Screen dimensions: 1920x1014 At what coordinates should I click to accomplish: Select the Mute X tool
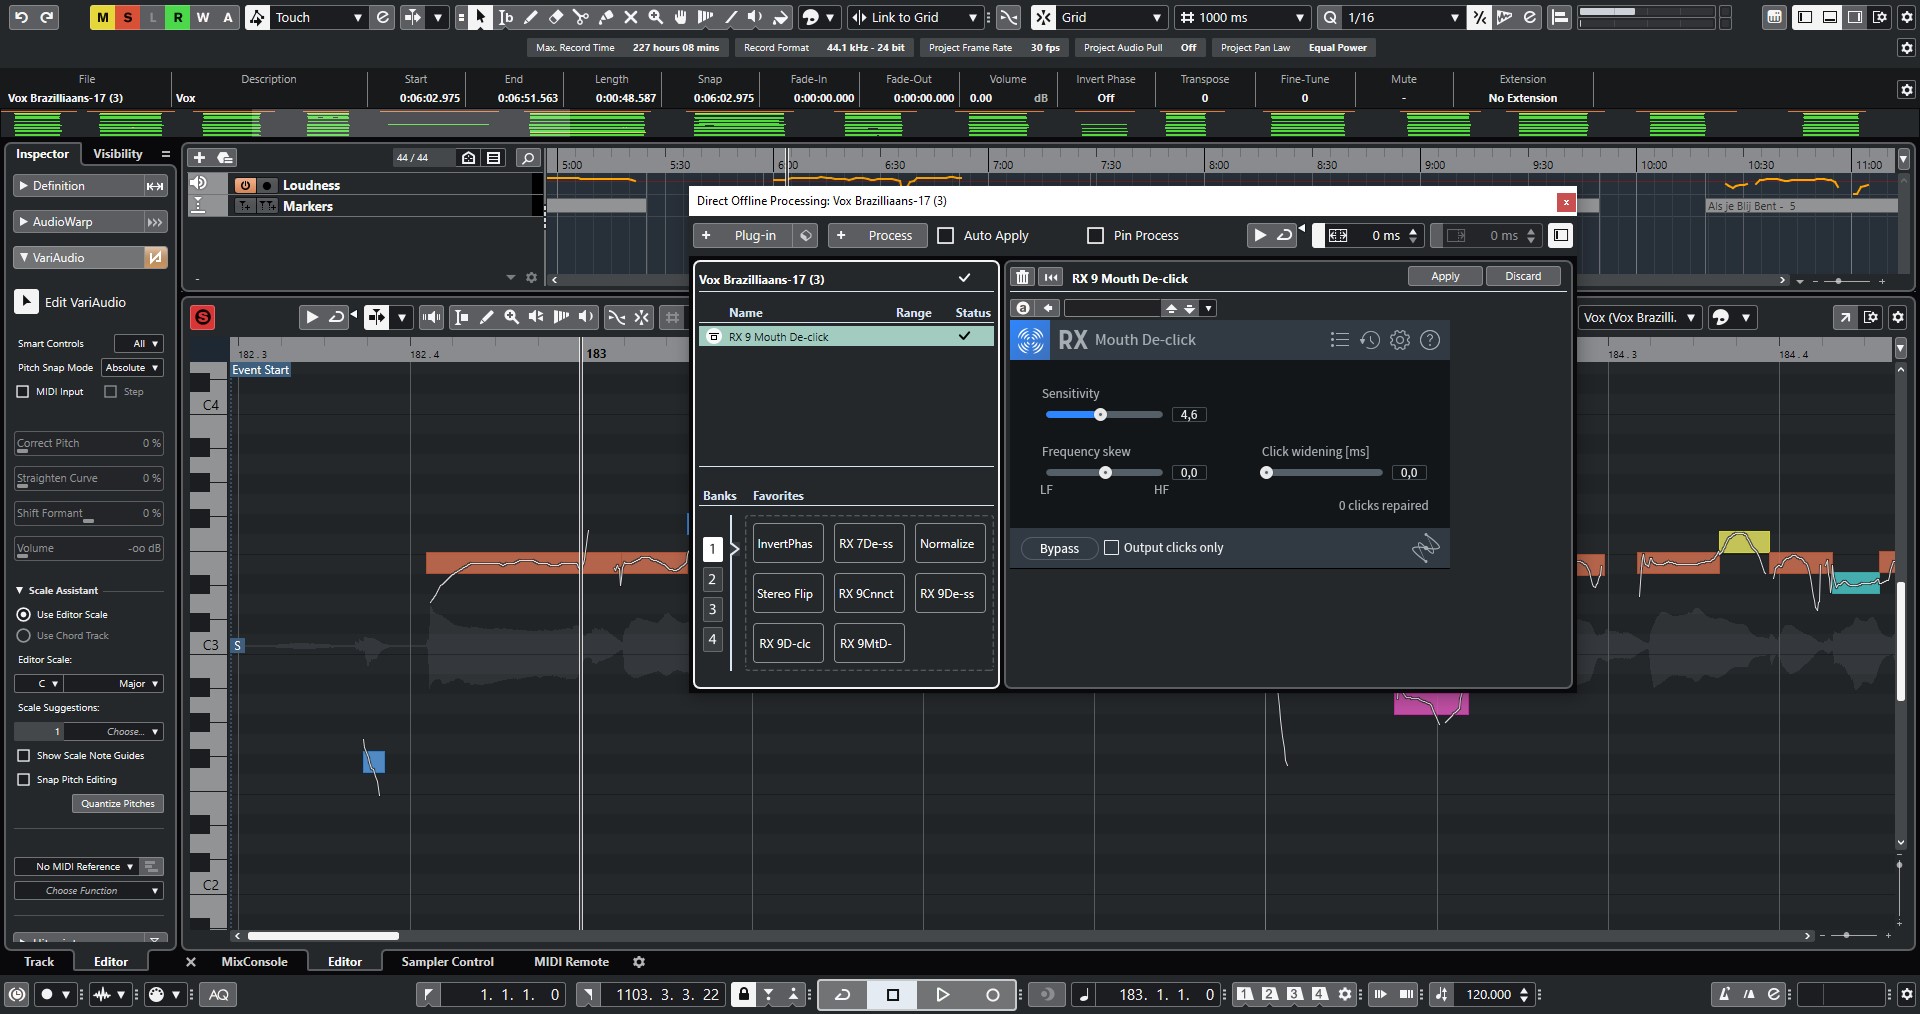click(631, 17)
